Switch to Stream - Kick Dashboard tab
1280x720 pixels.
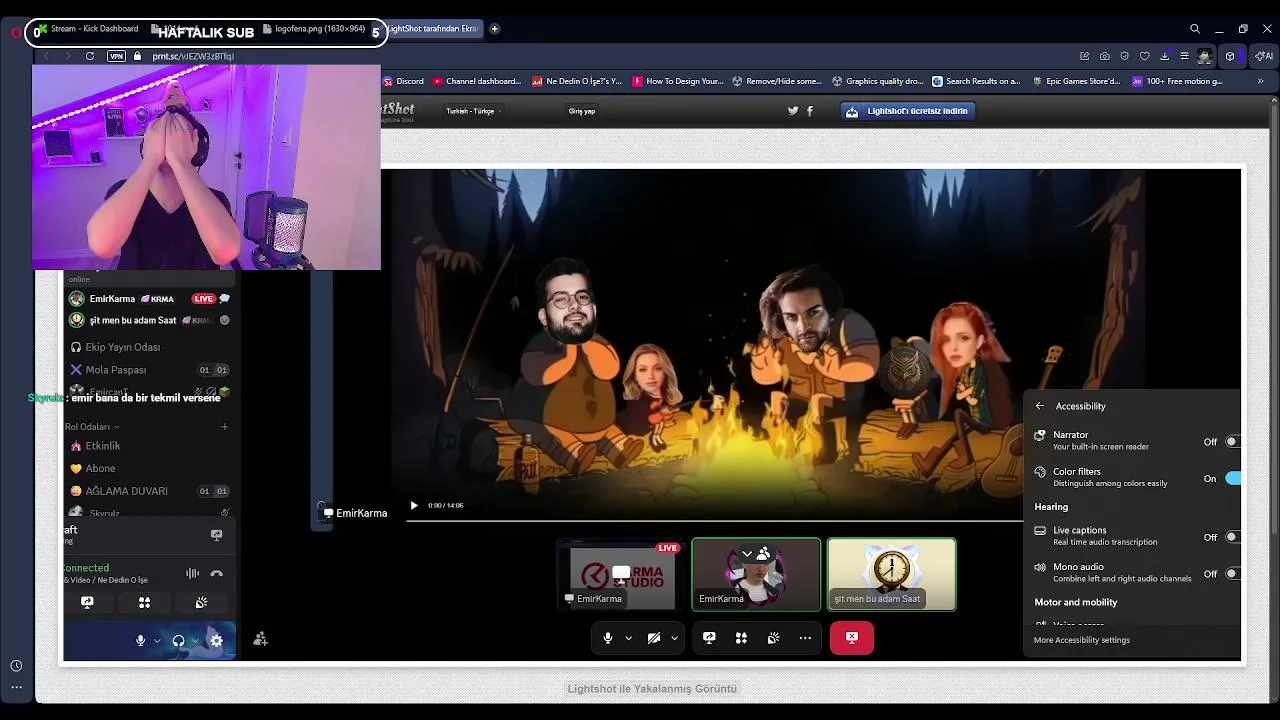coord(88,29)
